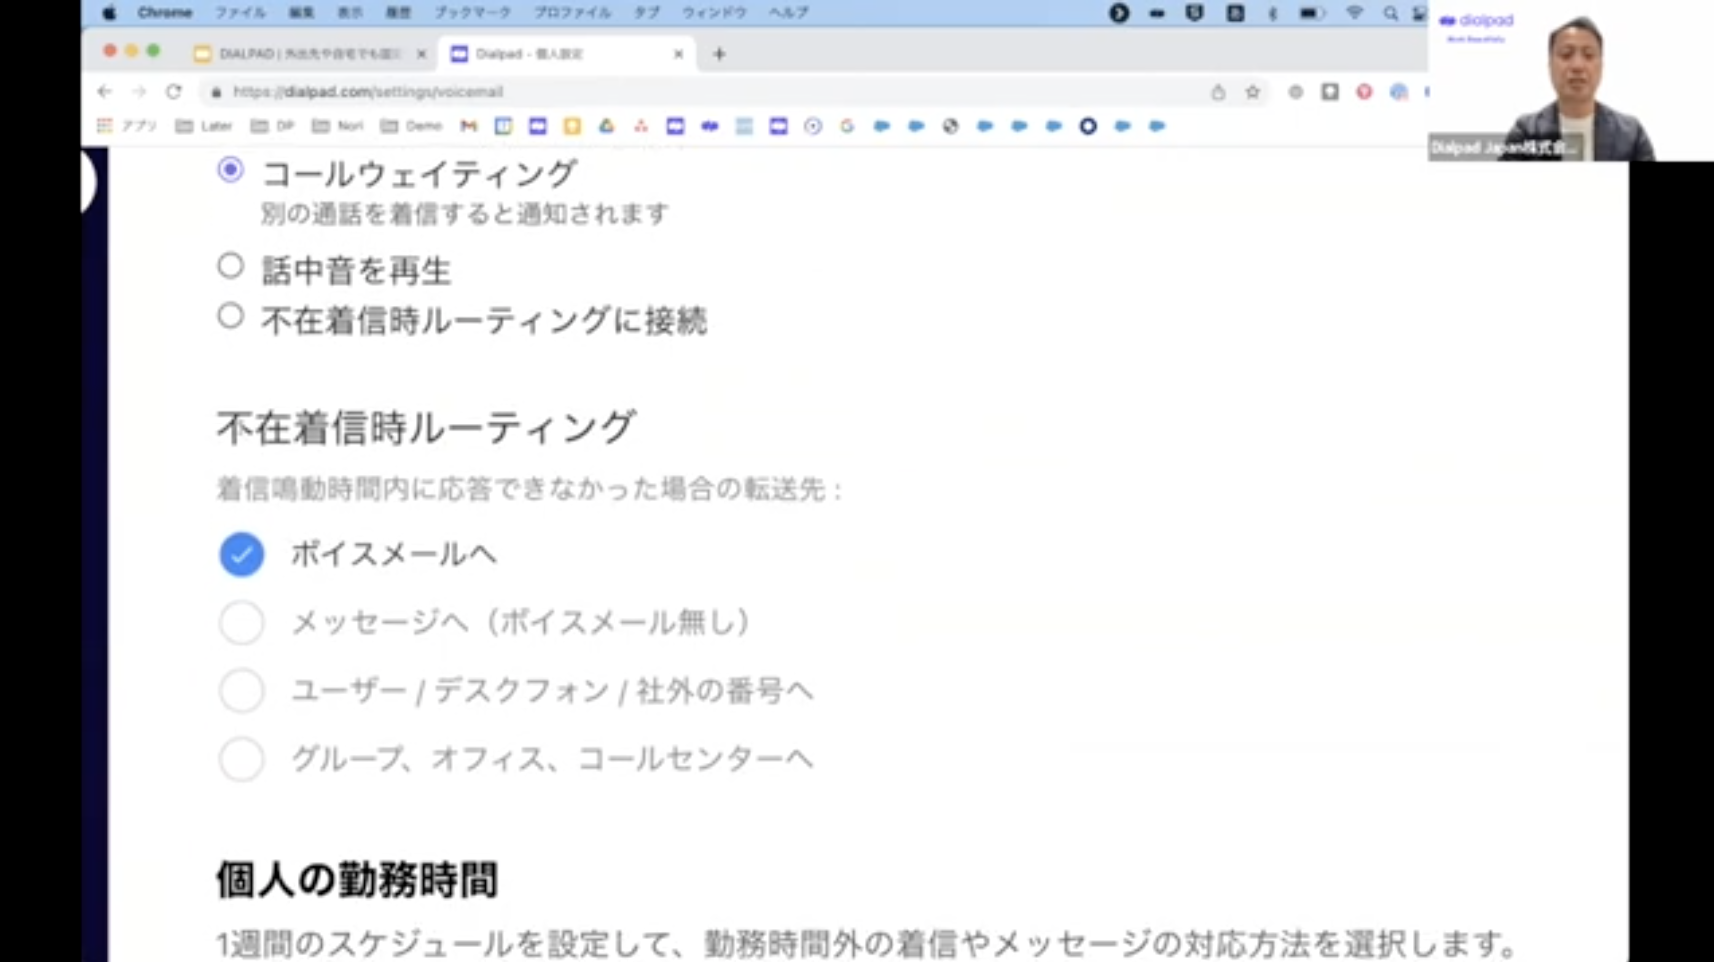Click the lock icon in address bar

(x=216, y=92)
